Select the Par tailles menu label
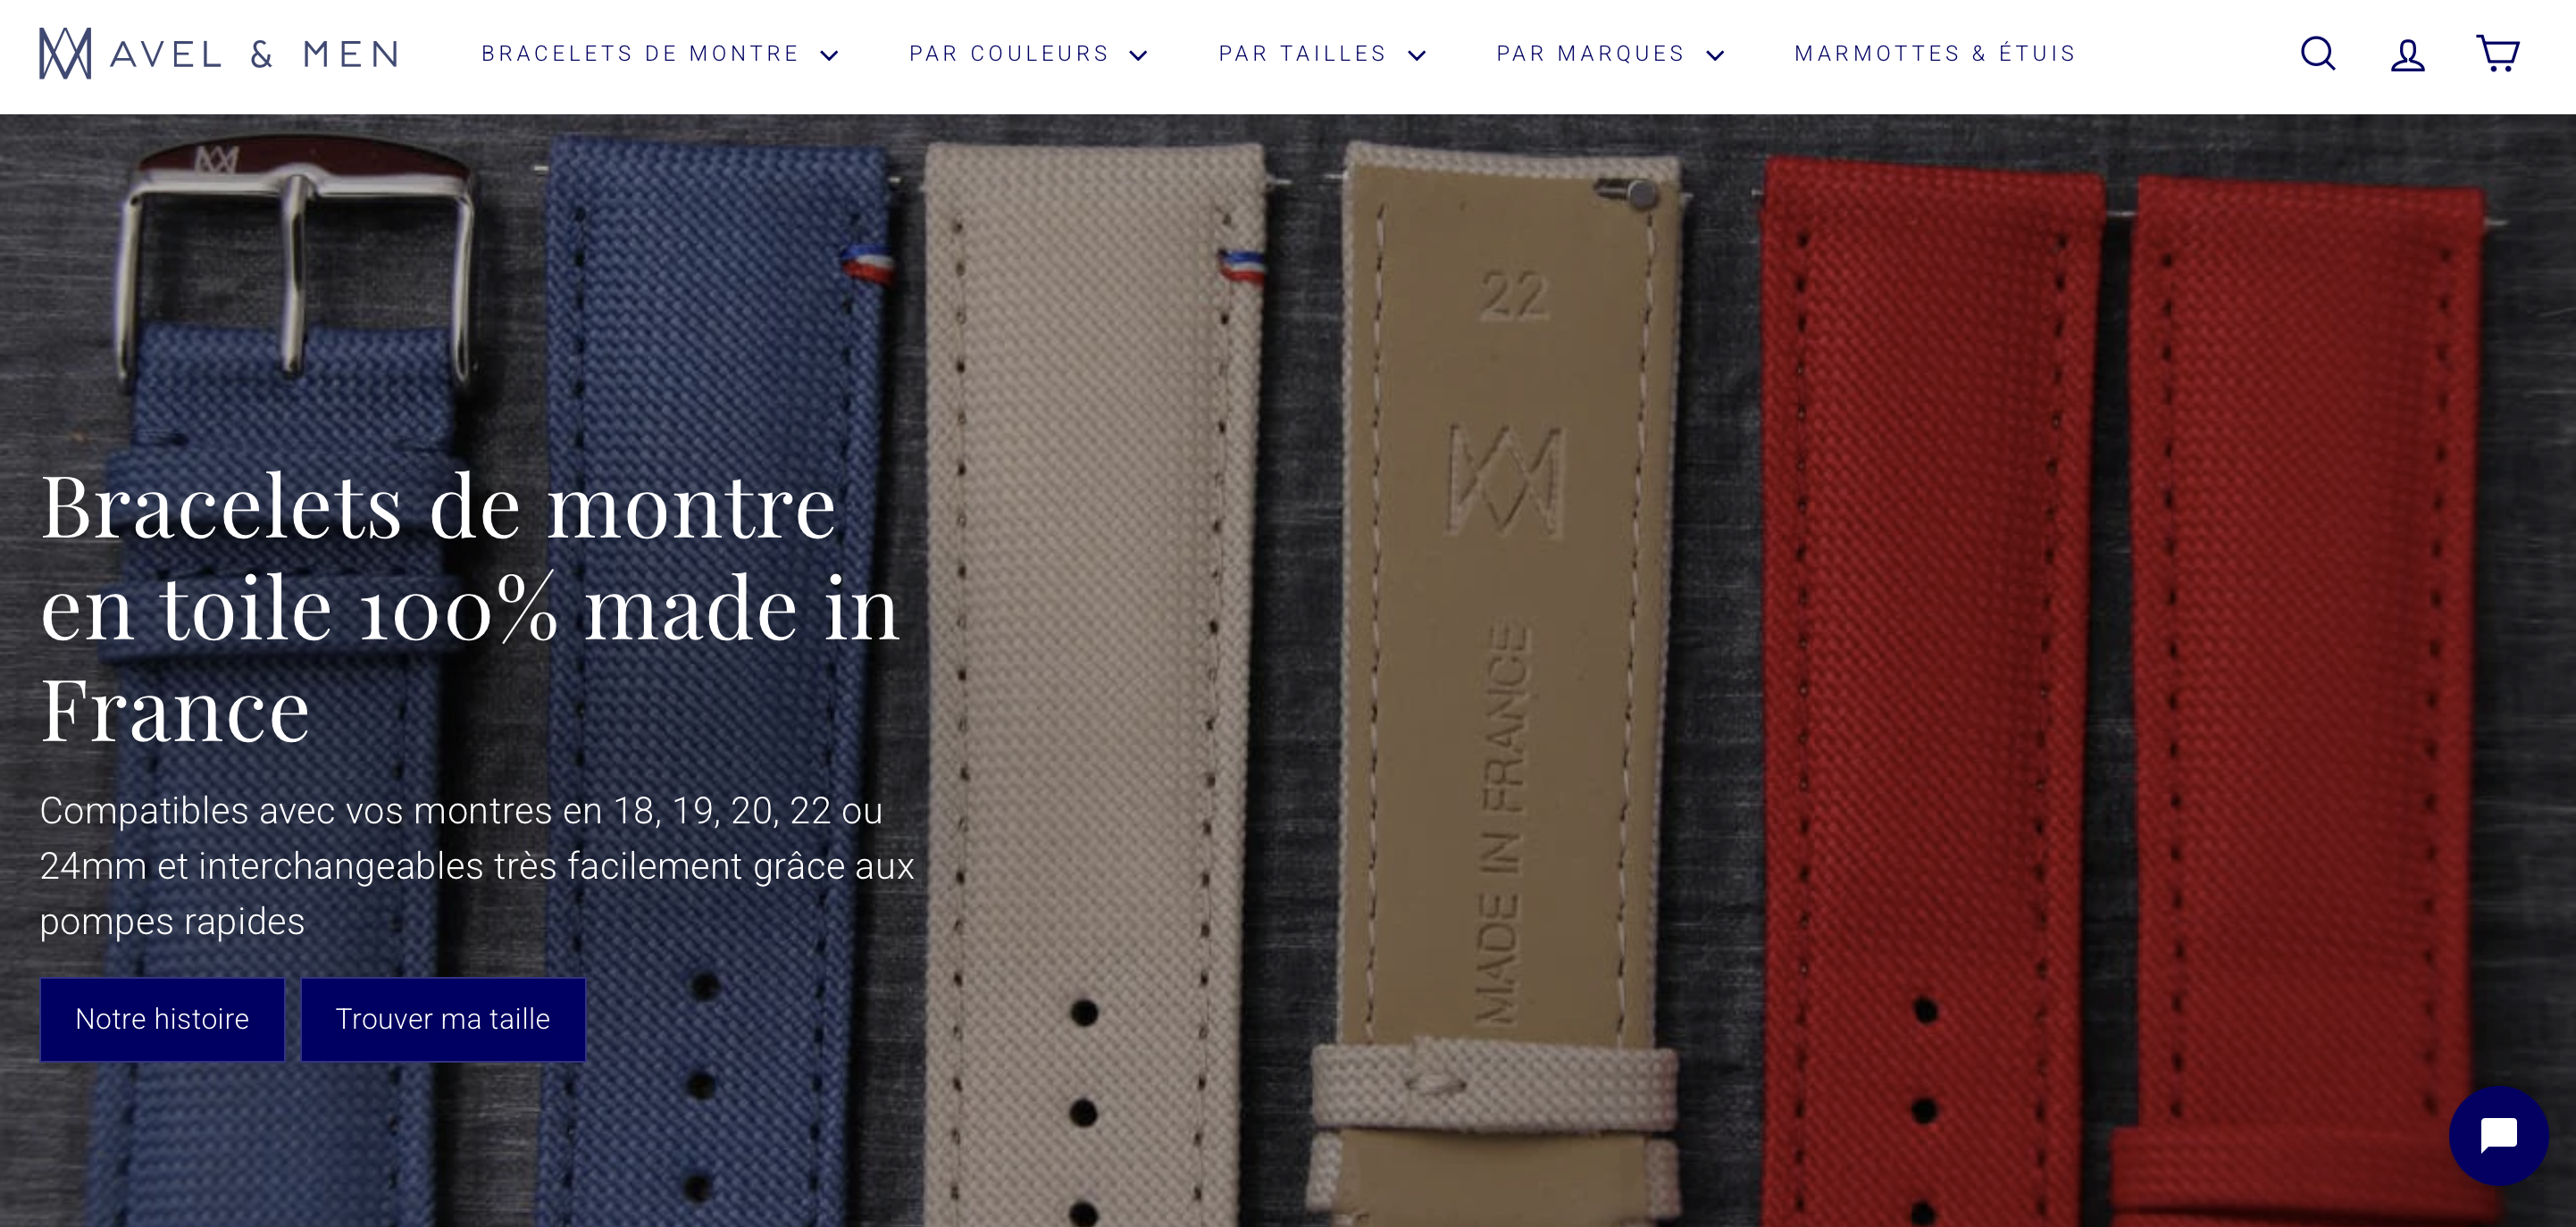The width and height of the screenshot is (2576, 1227). point(1302,53)
